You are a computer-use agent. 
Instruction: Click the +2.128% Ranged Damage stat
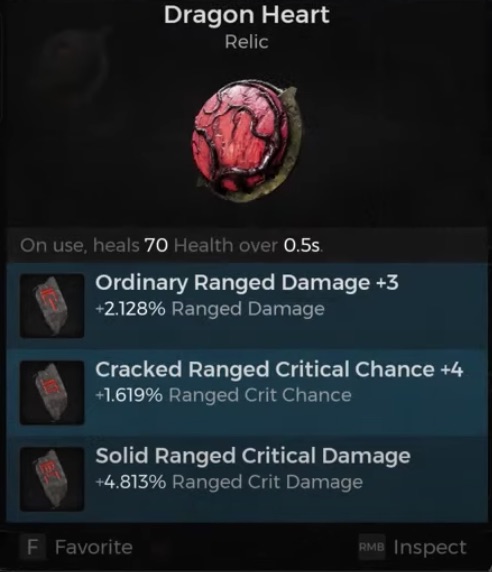(x=210, y=309)
